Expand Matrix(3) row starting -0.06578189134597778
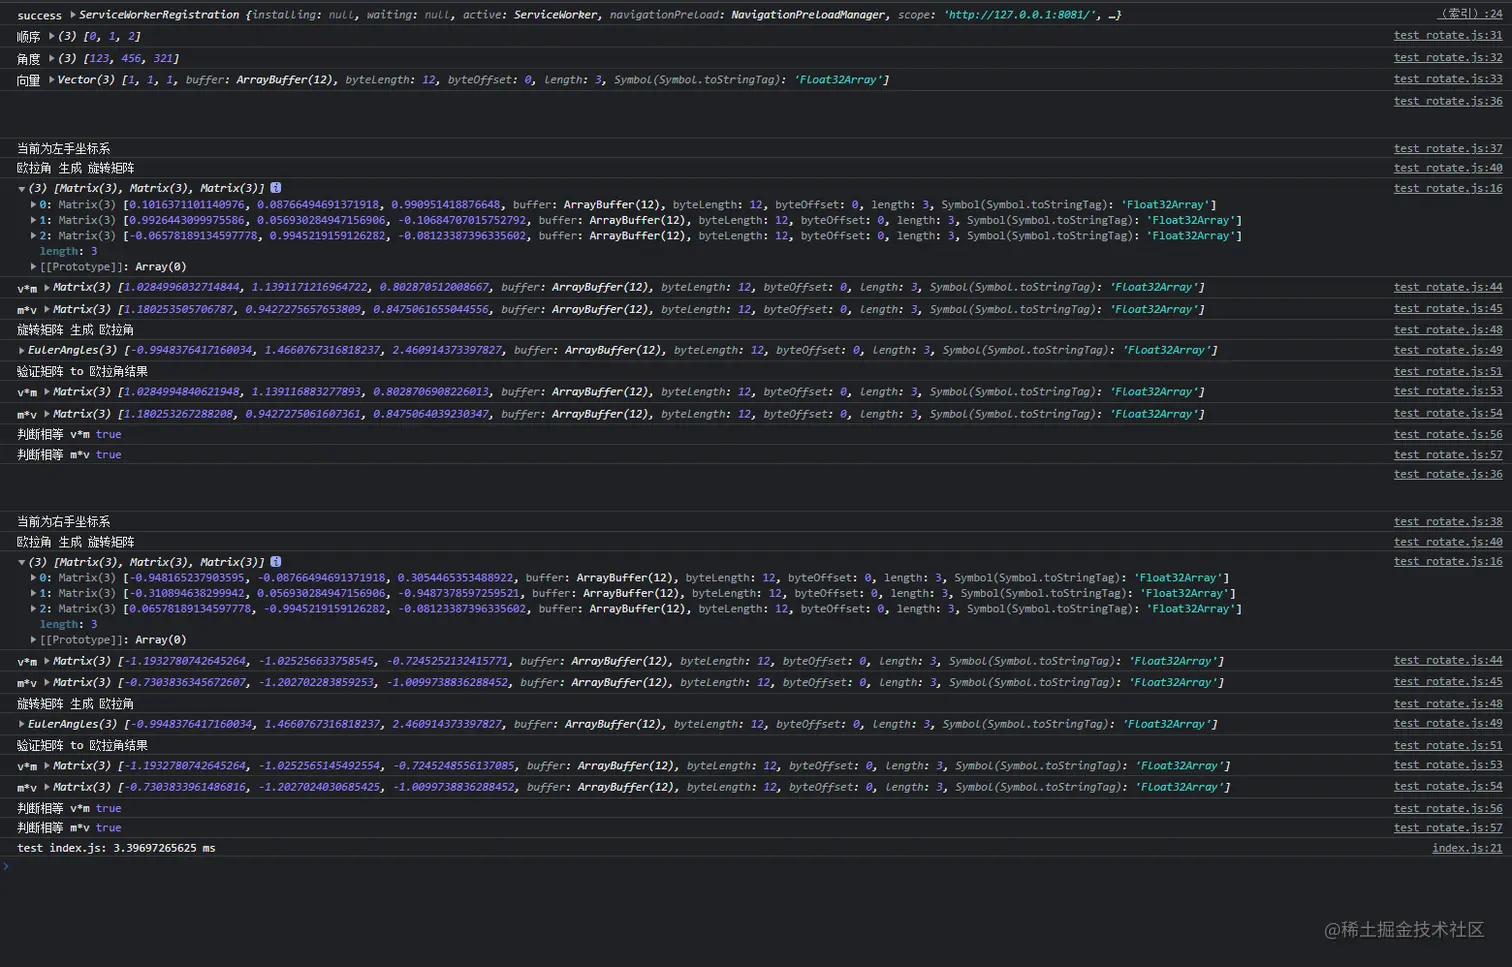Screen dimensions: 1512x967 [x=33, y=236]
